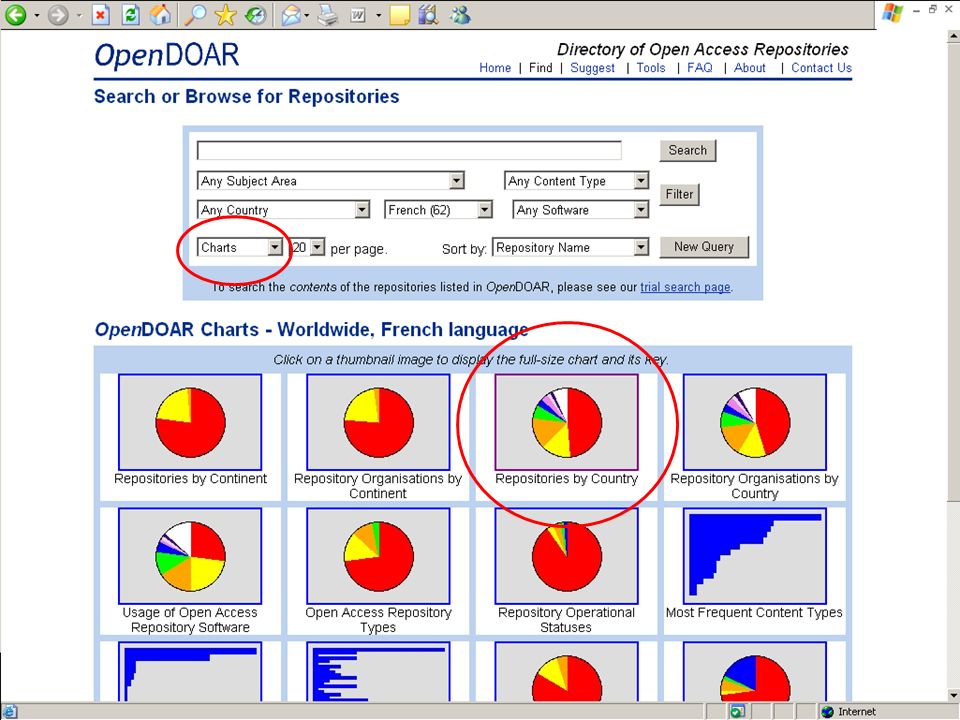
Task: Open Repositories by Country chart thumbnail
Action: 566,422
